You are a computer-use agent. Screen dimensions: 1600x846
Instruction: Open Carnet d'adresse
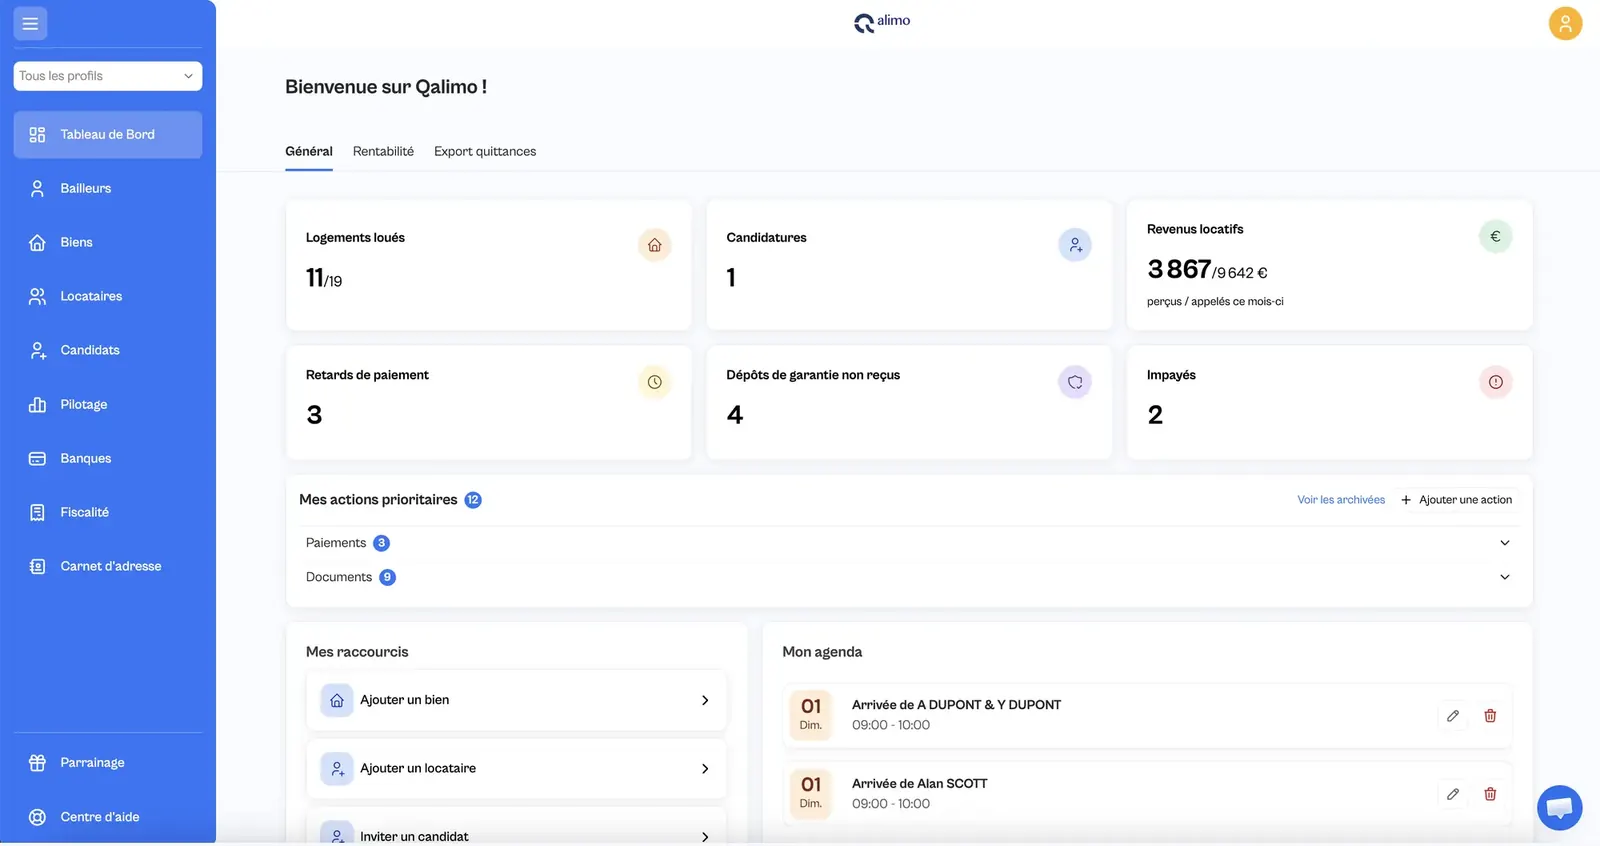pos(108,567)
